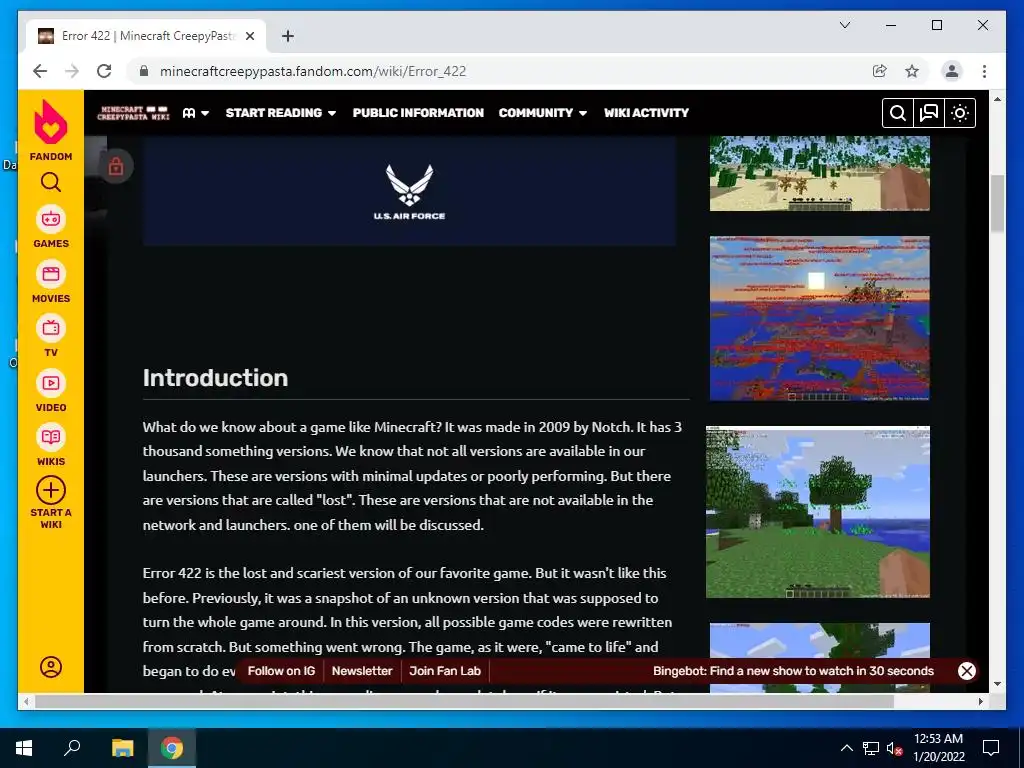This screenshot has width=1024, height=768.
Task: Open the network tray icon
Action: pos(871,748)
